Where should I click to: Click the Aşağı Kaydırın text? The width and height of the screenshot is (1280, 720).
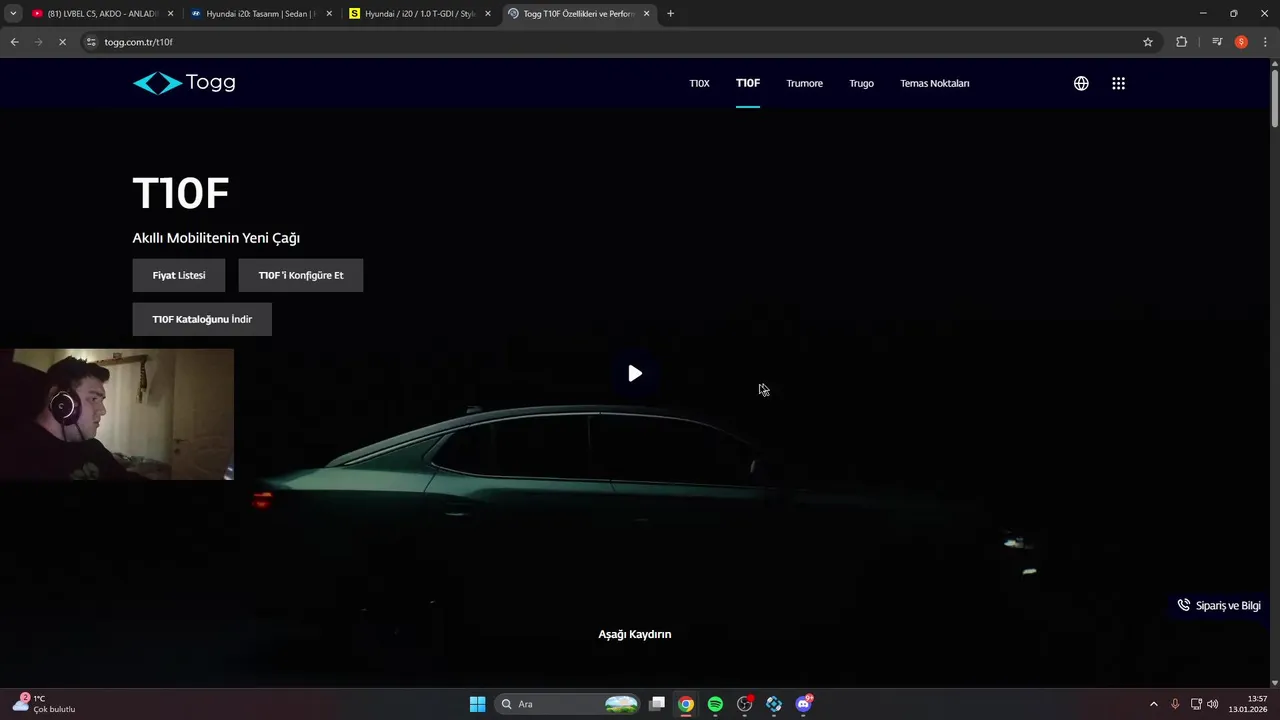click(x=635, y=634)
